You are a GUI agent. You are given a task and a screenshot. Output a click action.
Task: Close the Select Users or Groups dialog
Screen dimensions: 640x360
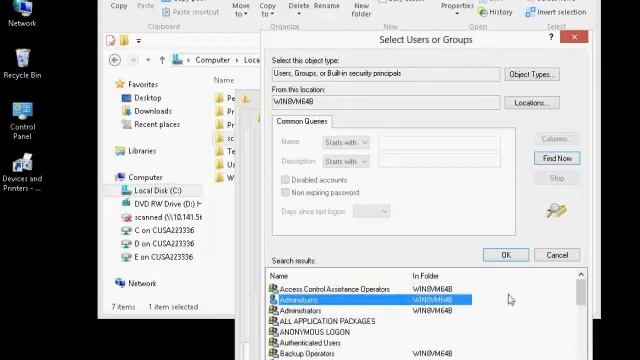(x=574, y=37)
